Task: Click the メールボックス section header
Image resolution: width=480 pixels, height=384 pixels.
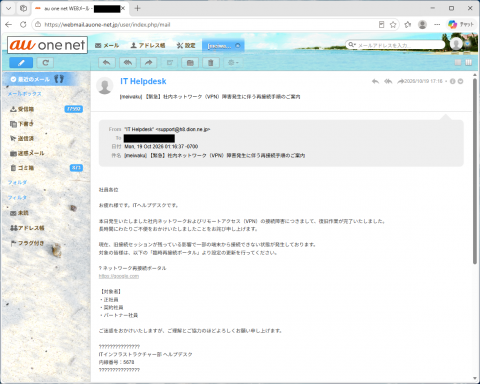Action: (x=25, y=94)
